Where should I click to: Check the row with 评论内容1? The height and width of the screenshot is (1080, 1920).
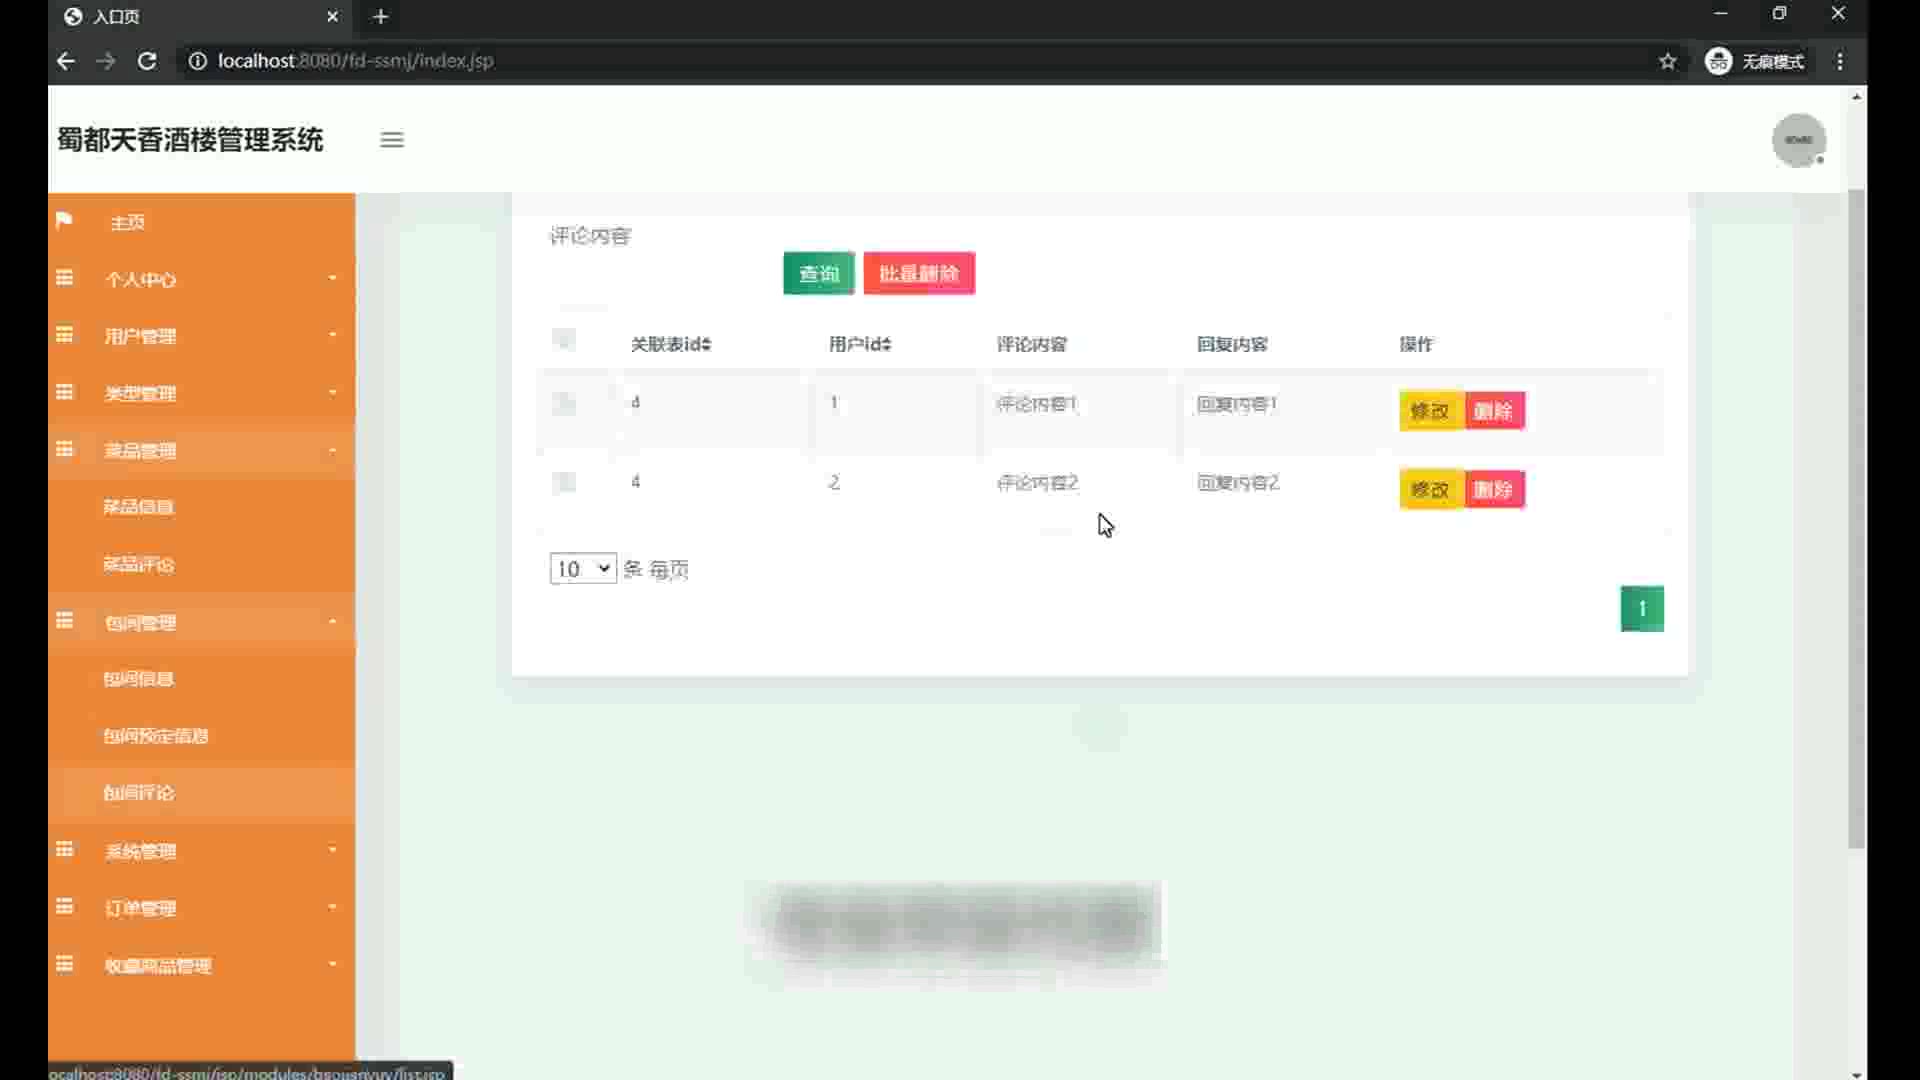pyautogui.click(x=564, y=403)
